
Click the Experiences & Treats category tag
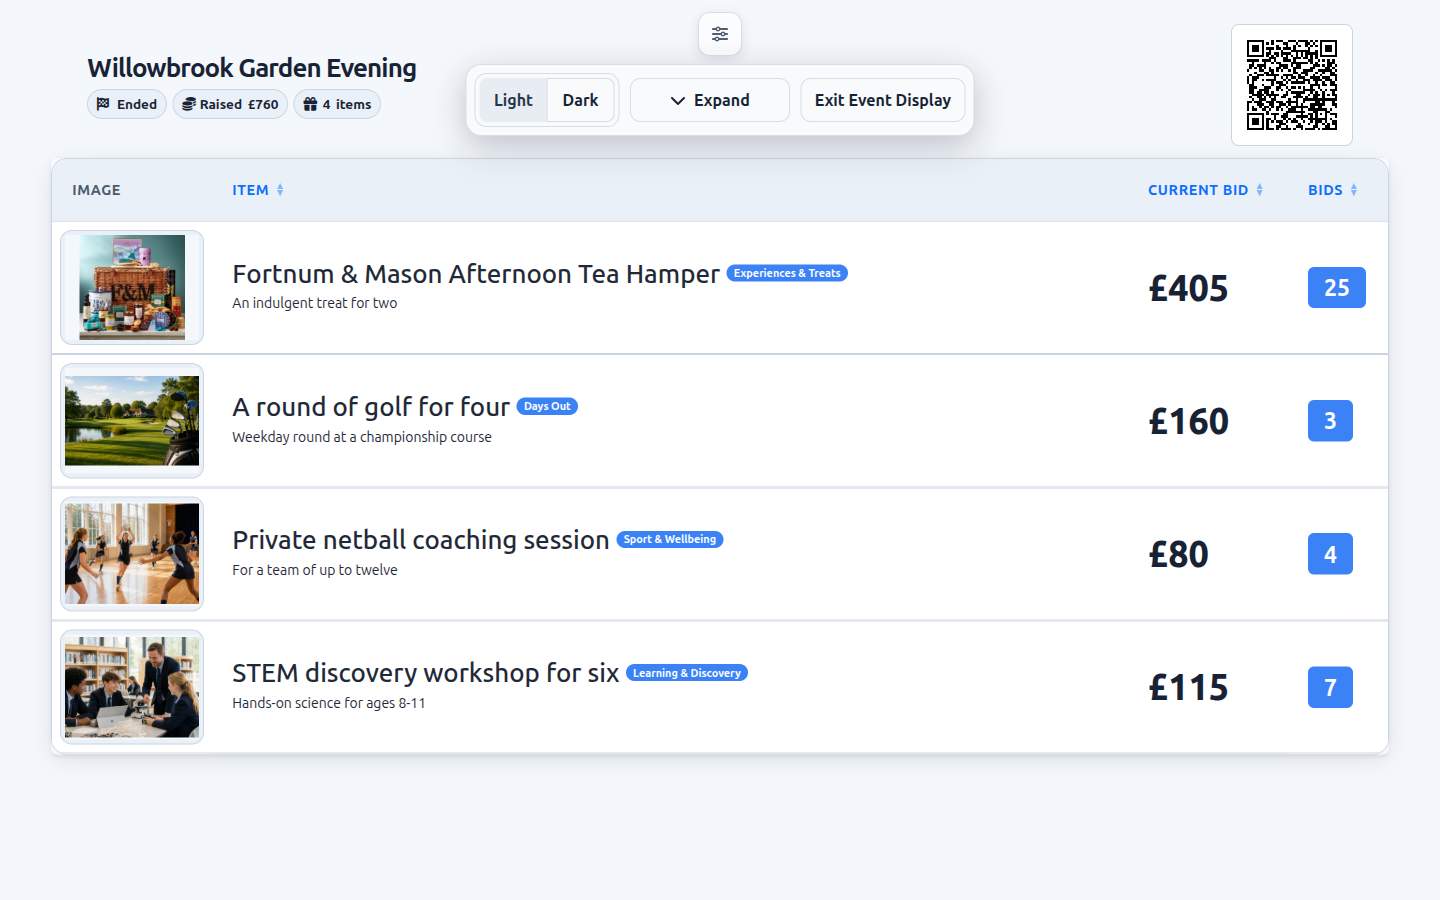787,273
